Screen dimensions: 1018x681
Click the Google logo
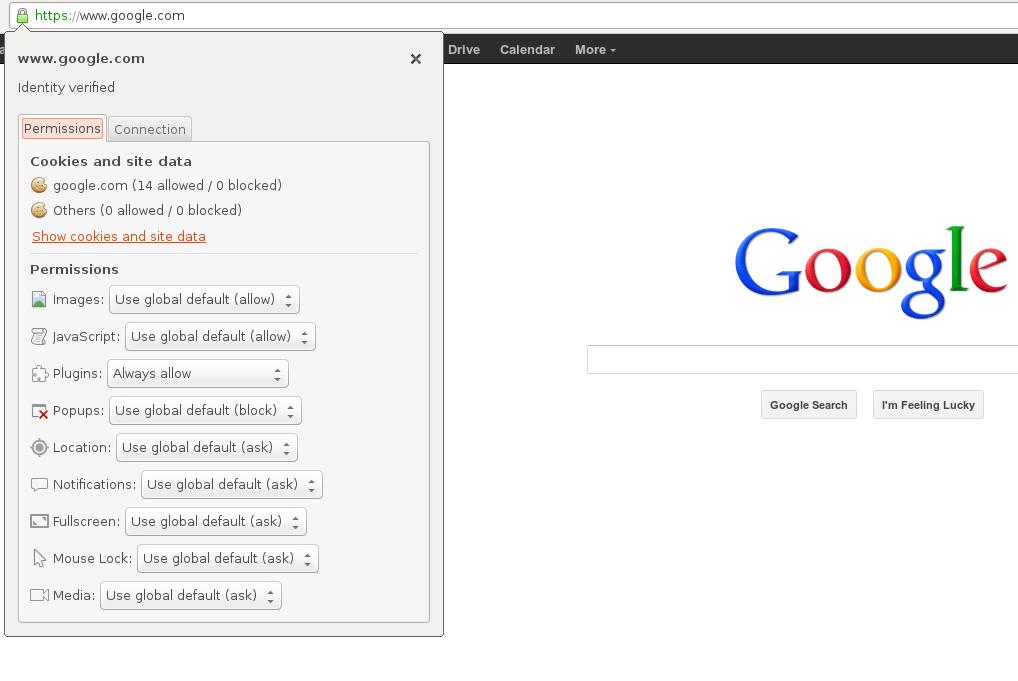click(871, 271)
